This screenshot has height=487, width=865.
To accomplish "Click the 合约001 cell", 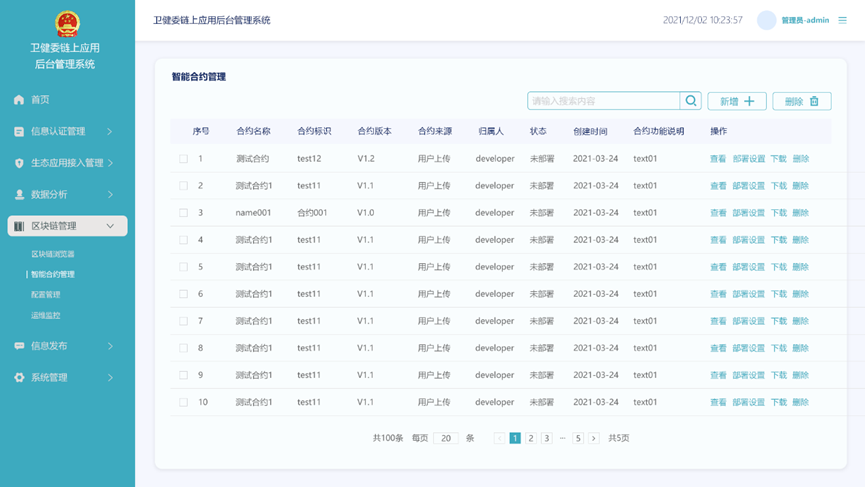I will (312, 213).
